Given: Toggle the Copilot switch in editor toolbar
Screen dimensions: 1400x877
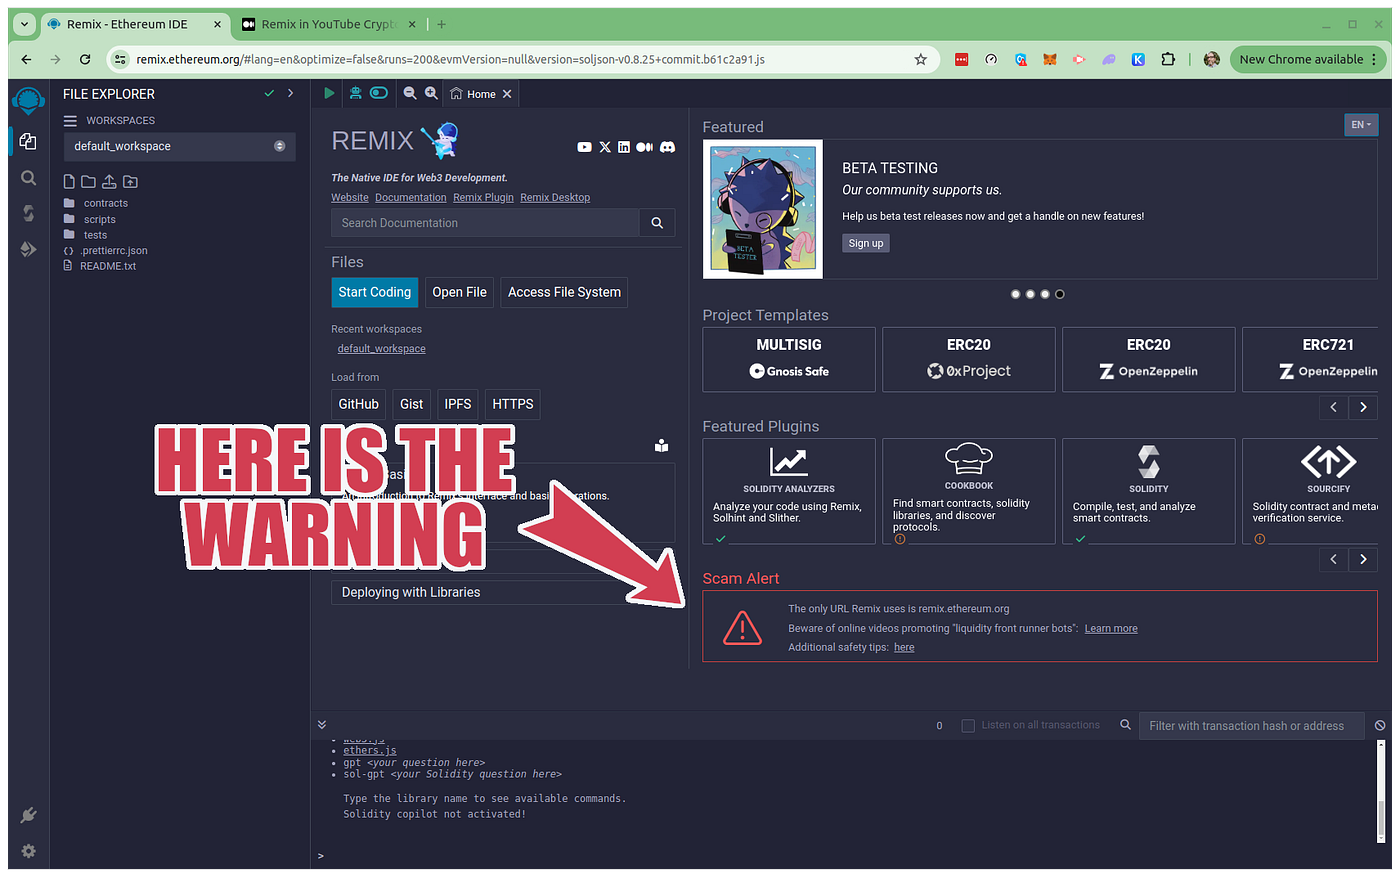Looking at the screenshot, I should (379, 93).
